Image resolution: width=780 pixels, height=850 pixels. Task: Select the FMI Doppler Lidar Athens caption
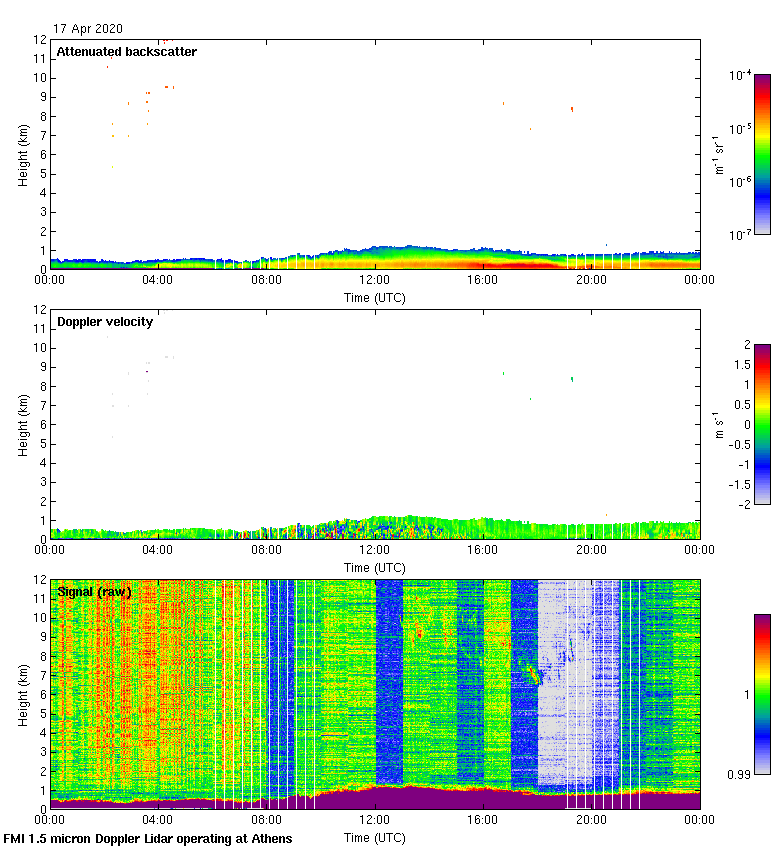[x=148, y=838]
